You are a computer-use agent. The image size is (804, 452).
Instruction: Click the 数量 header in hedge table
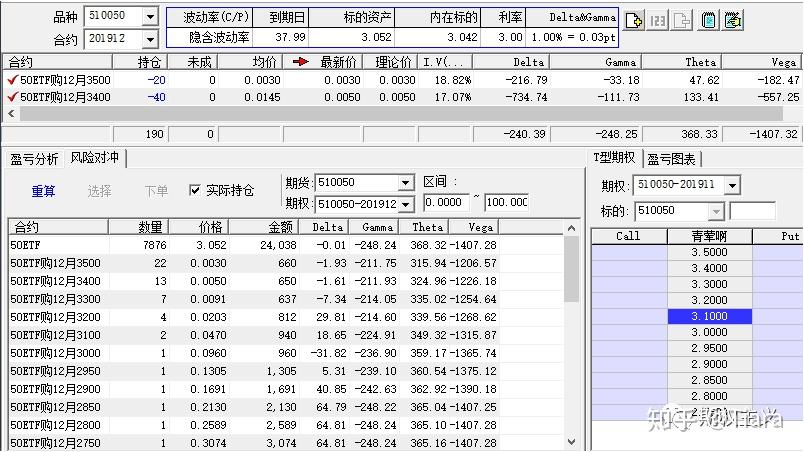pos(139,227)
